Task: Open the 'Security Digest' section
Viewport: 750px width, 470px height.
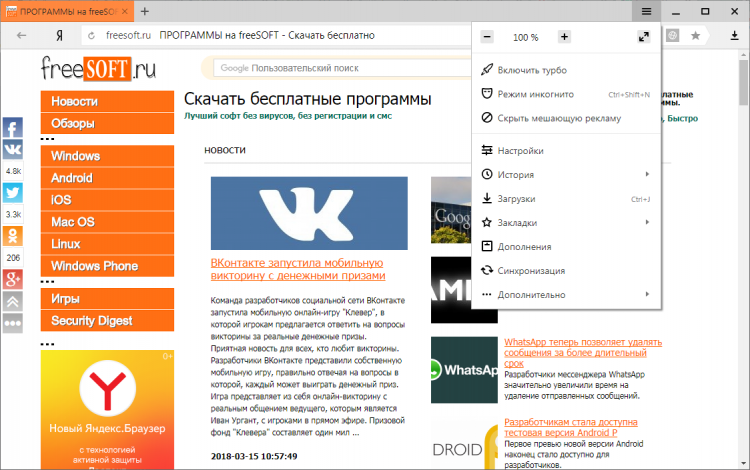Action: [107, 321]
